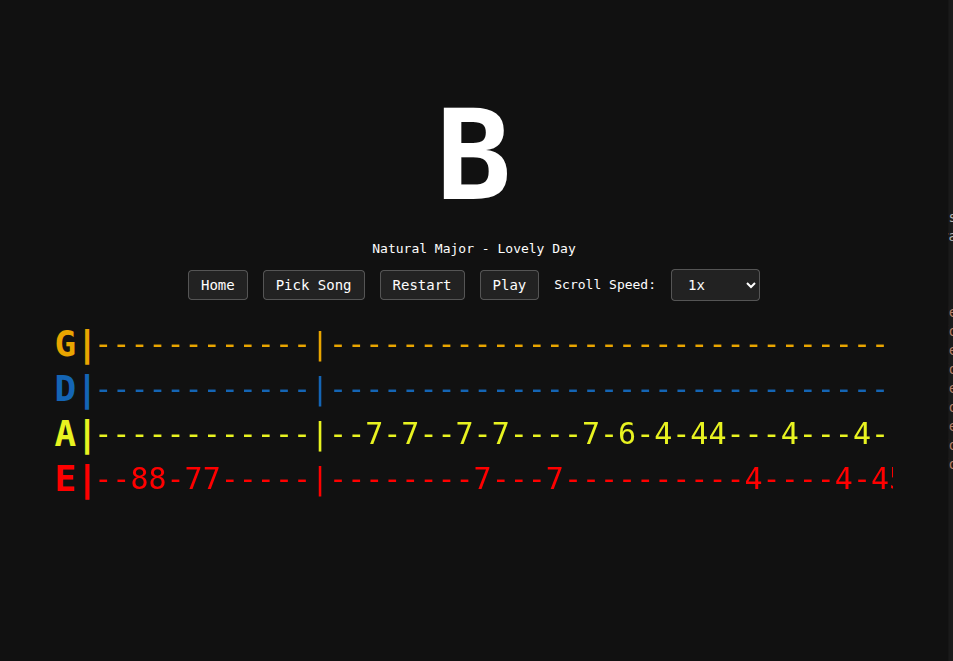Click the red 77 fret notes

click(x=202, y=479)
